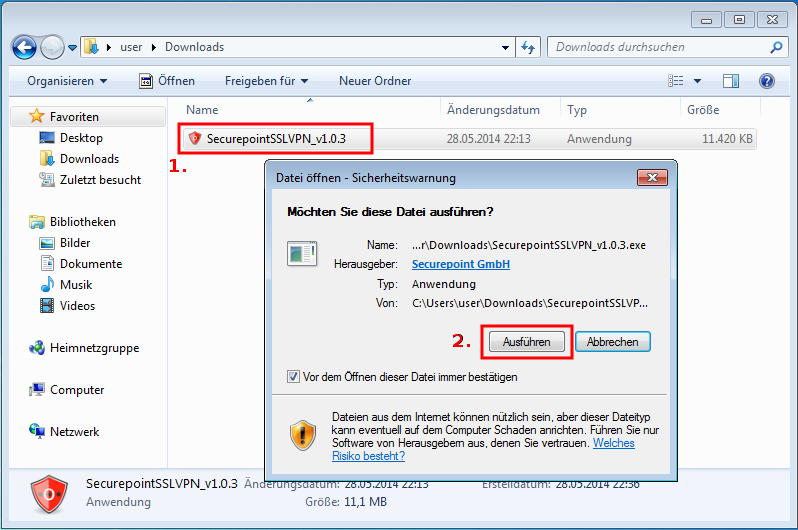The width and height of the screenshot is (798, 530).
Task: Select 'user' in the address breadcrumb
Action: (x=131, y=47)
